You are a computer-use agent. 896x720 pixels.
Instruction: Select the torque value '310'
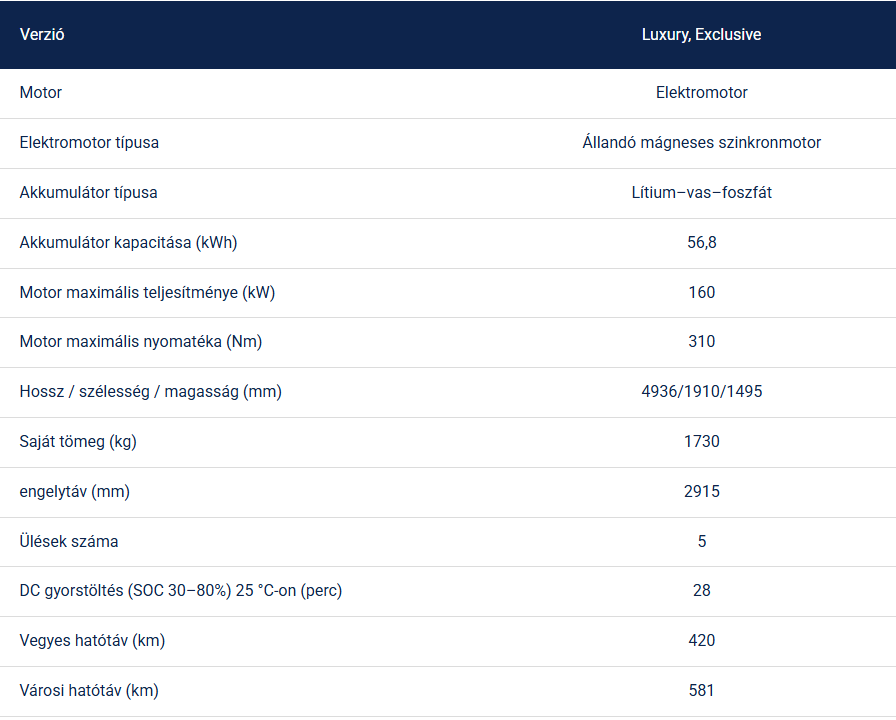[701, 342]
